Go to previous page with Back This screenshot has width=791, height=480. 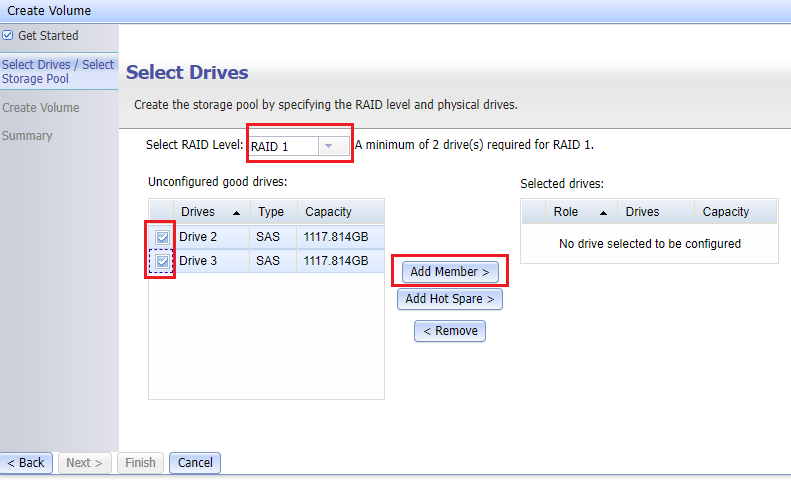point(26,463)
